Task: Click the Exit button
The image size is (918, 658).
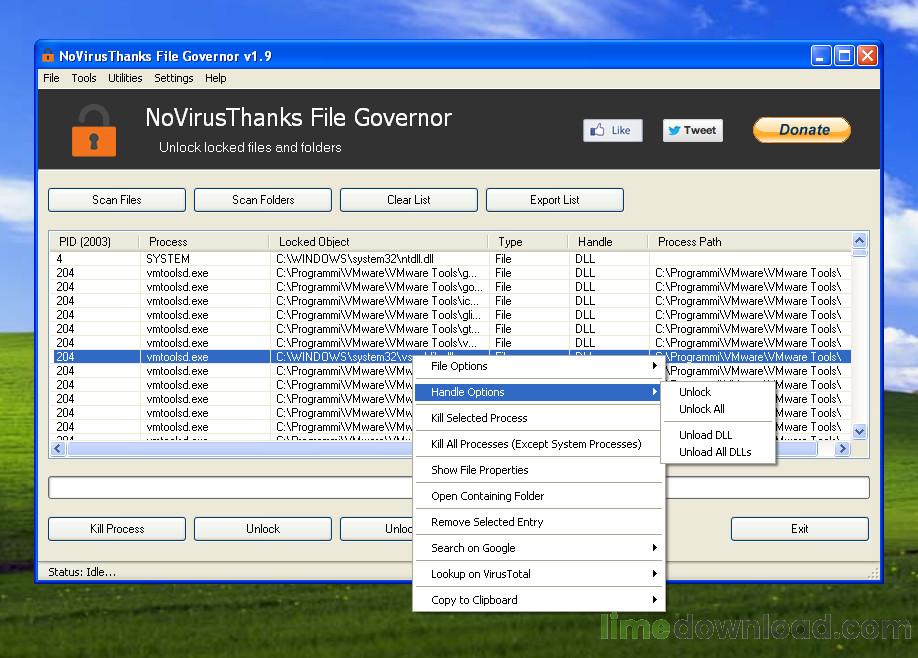Action: click(800, 529)
